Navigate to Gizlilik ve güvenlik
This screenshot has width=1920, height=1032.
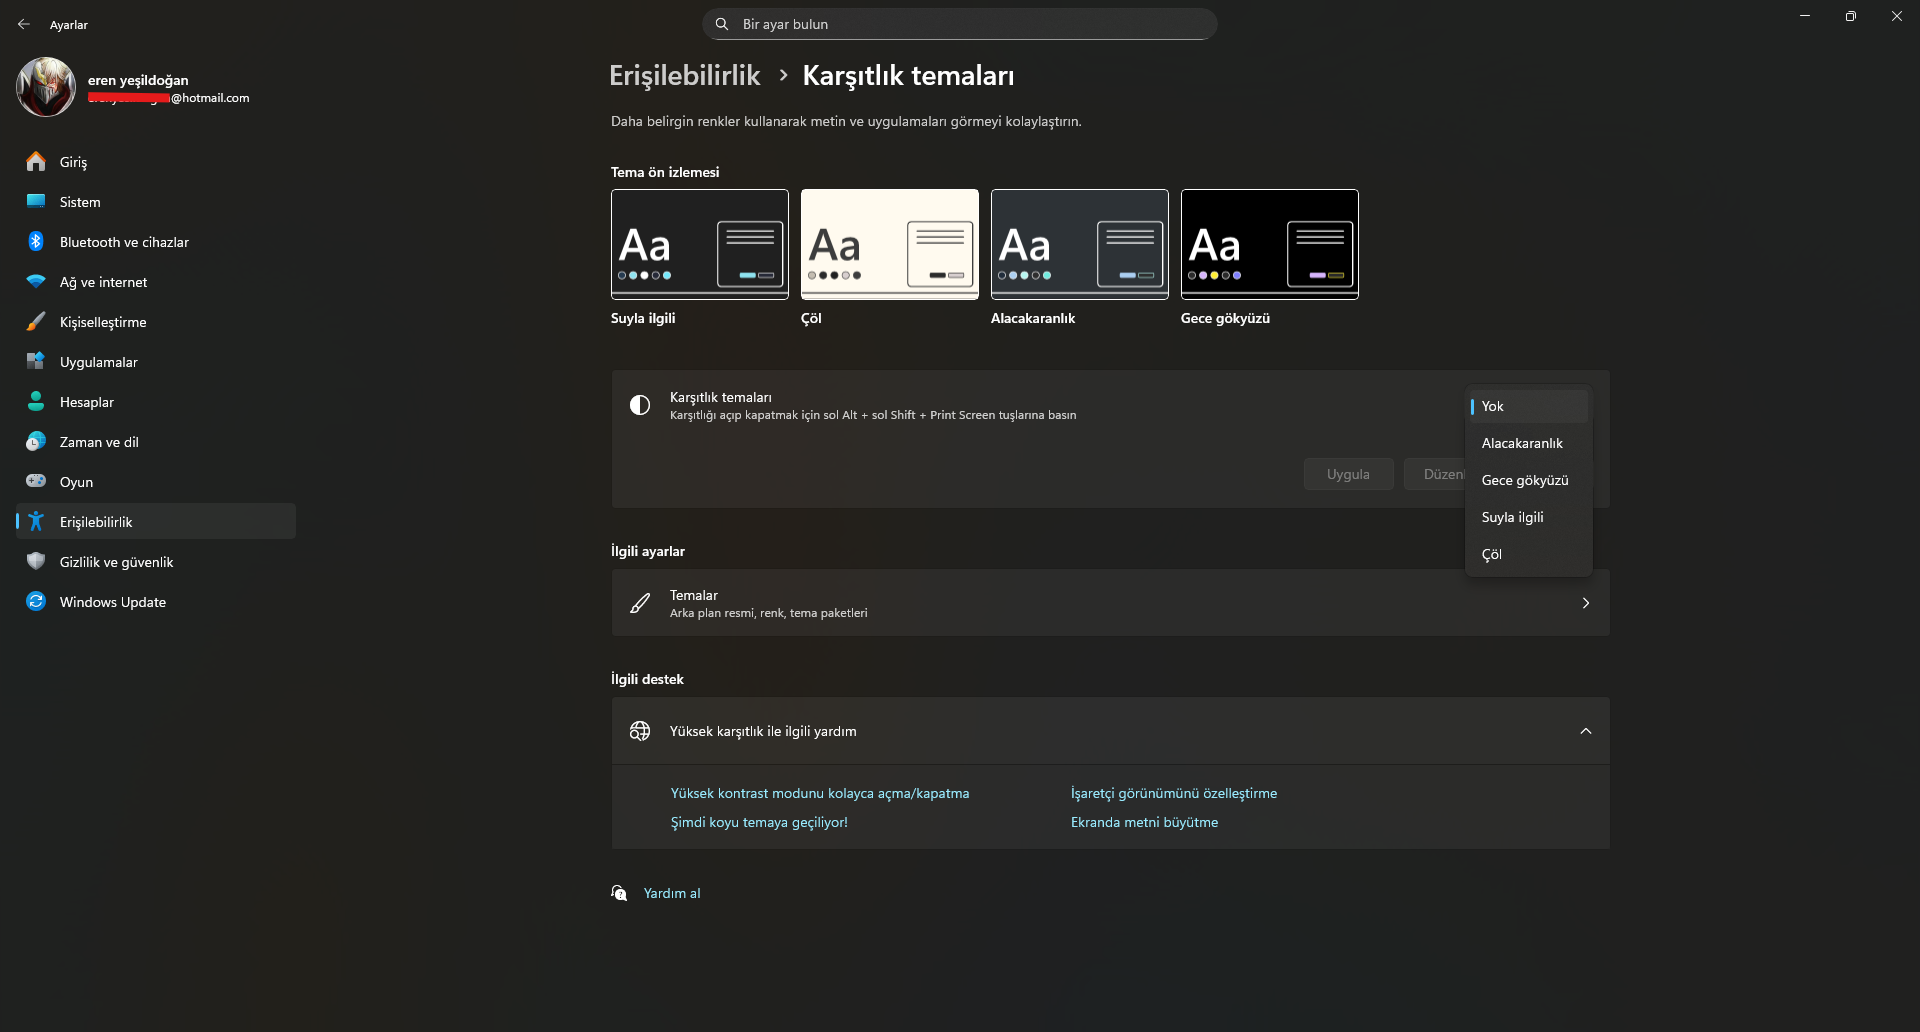click(156, 561)
